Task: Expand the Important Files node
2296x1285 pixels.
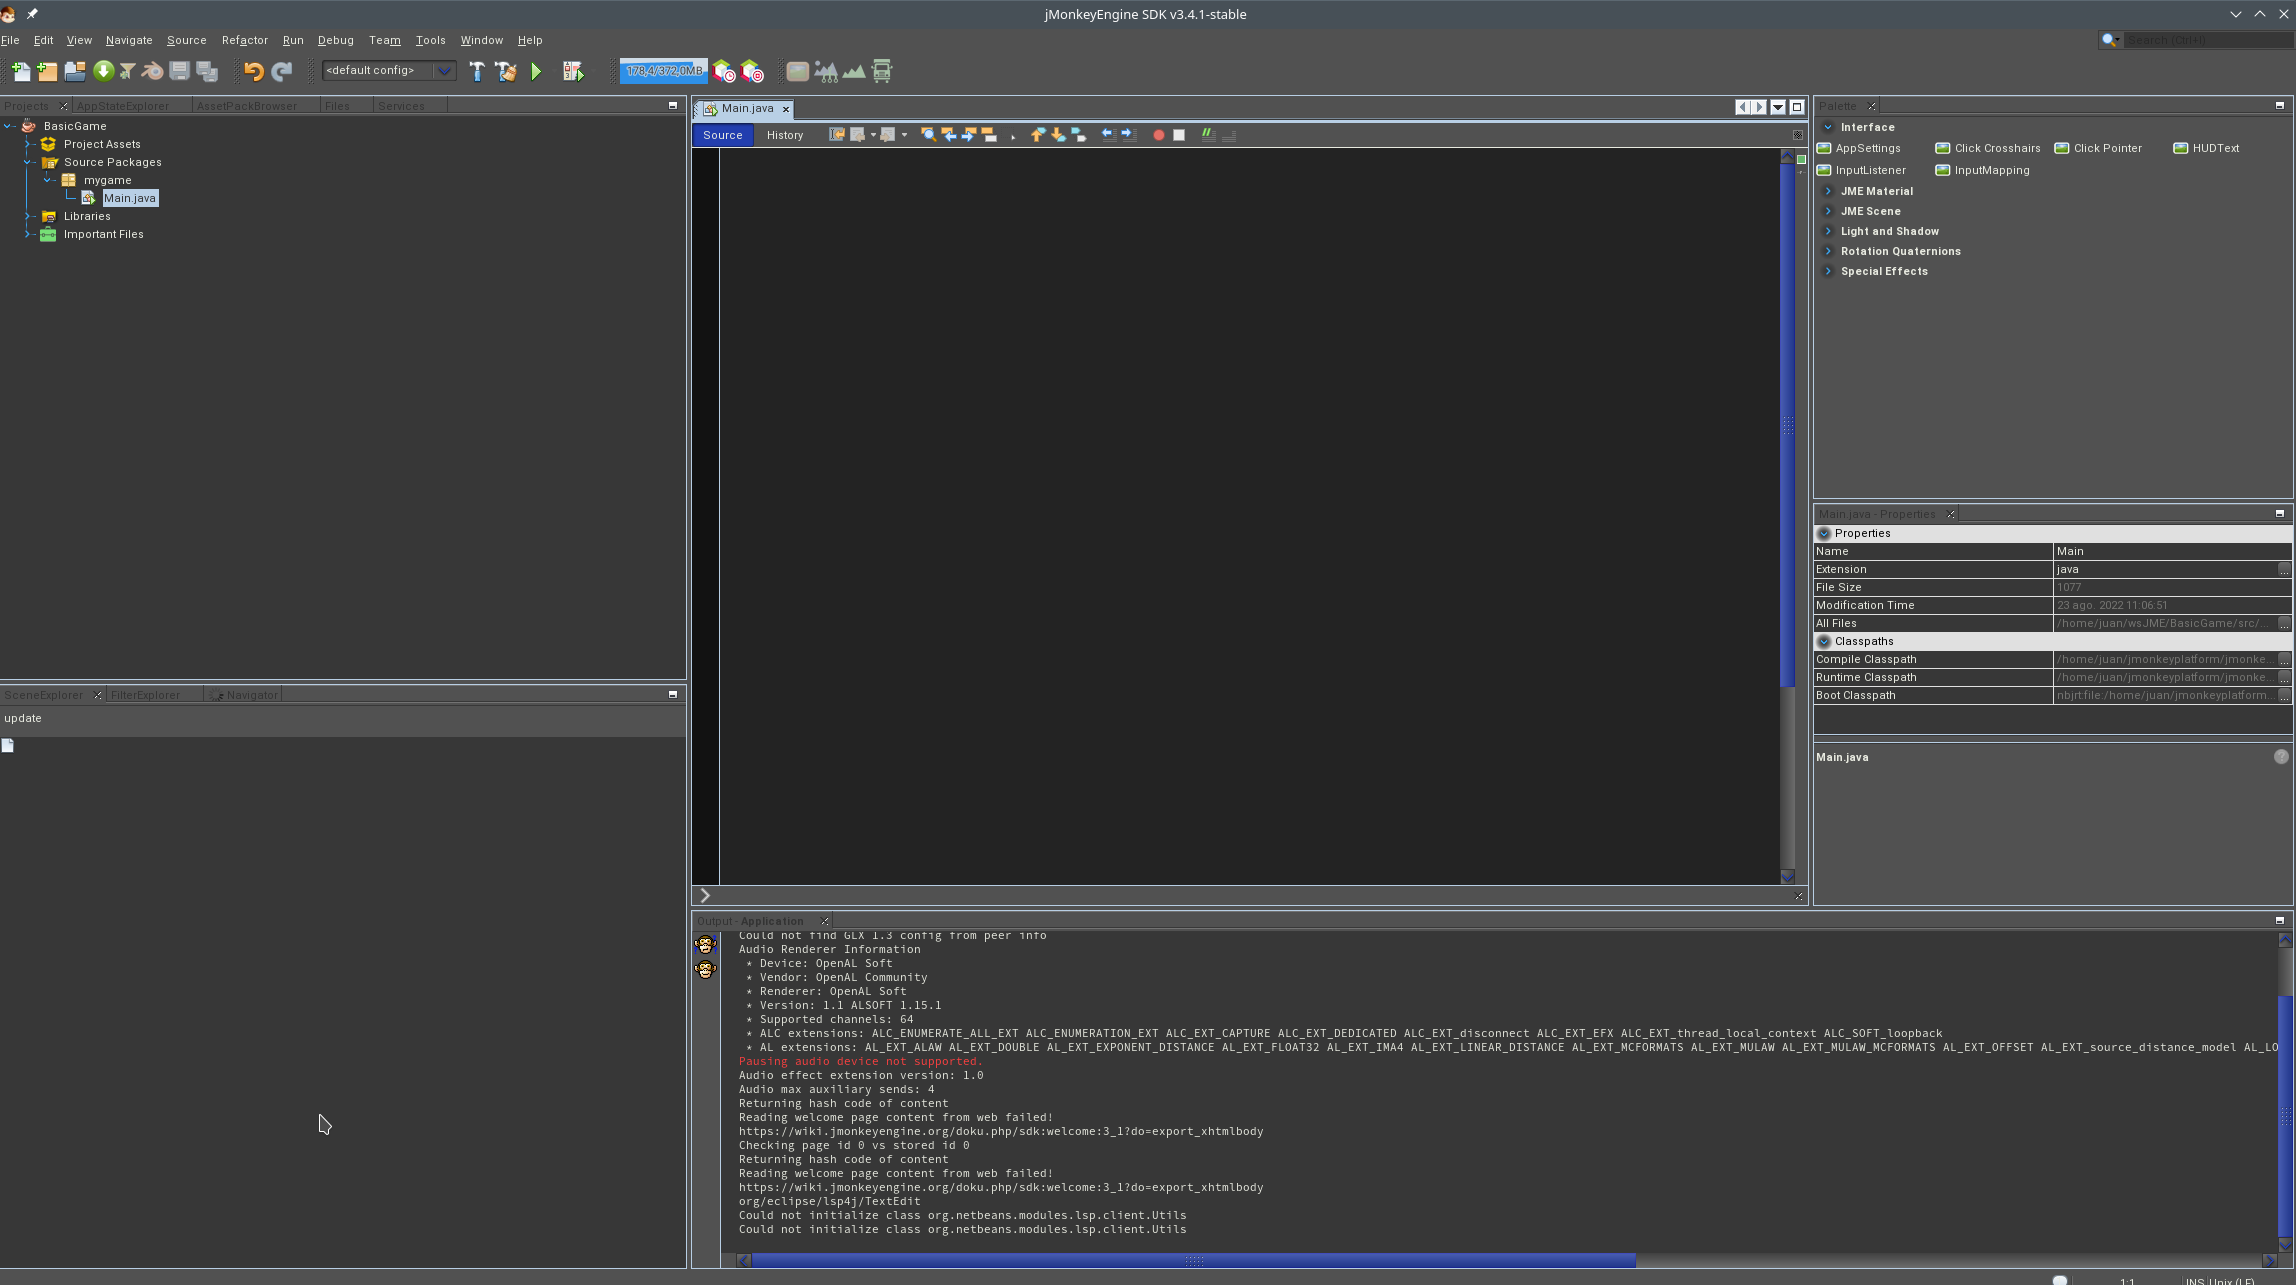Action: (29, 234)
